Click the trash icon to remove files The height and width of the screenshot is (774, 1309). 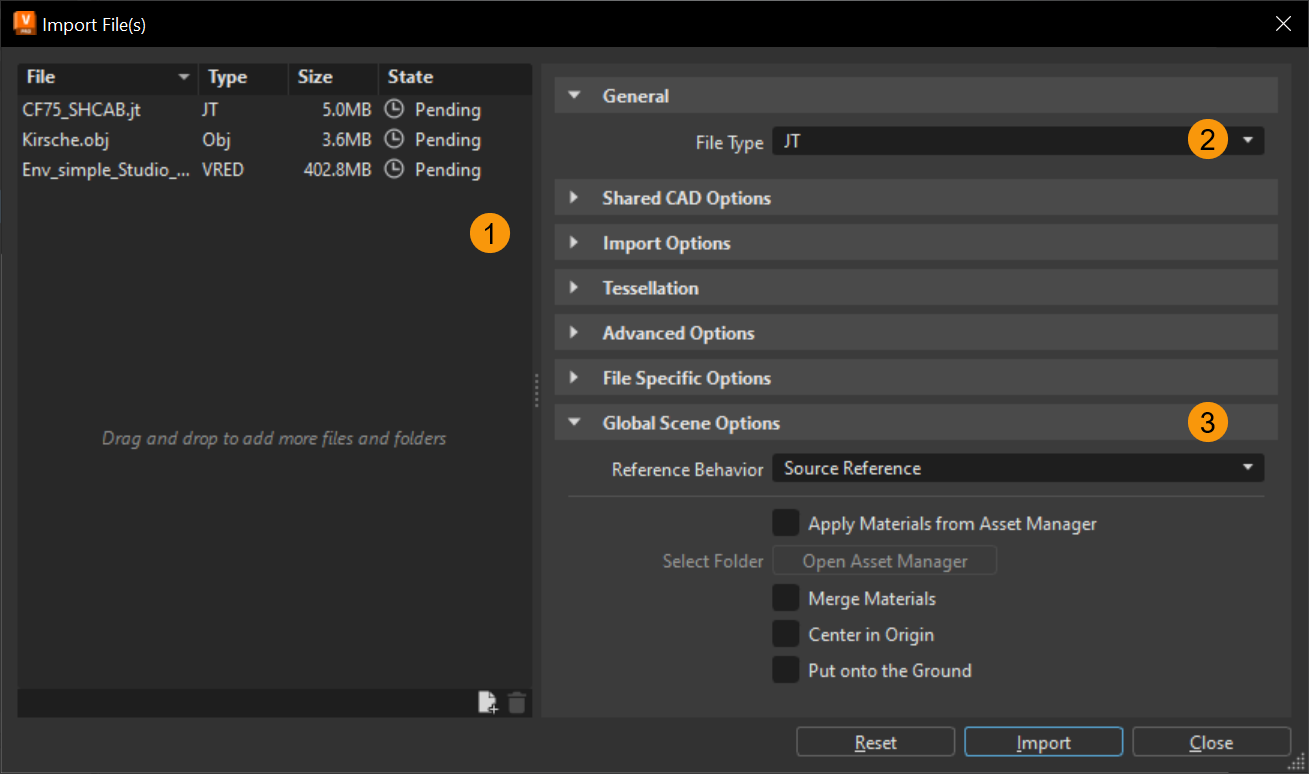tap(517, 702)
